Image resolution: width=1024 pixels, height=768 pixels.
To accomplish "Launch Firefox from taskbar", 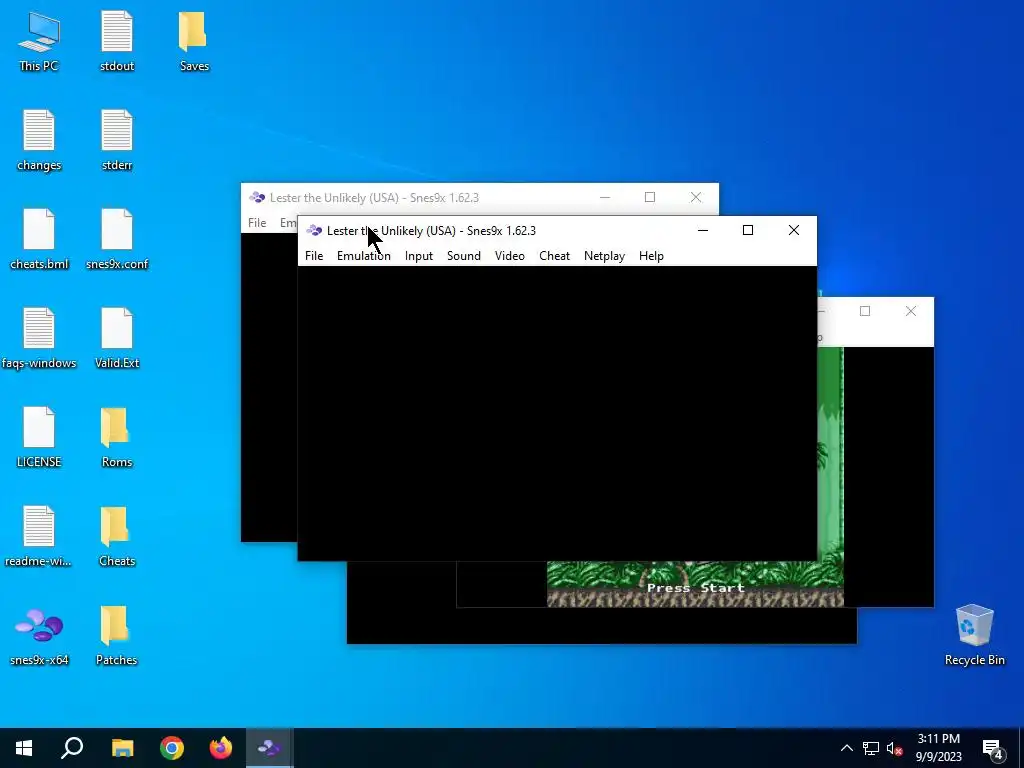I will pos(221,748).
